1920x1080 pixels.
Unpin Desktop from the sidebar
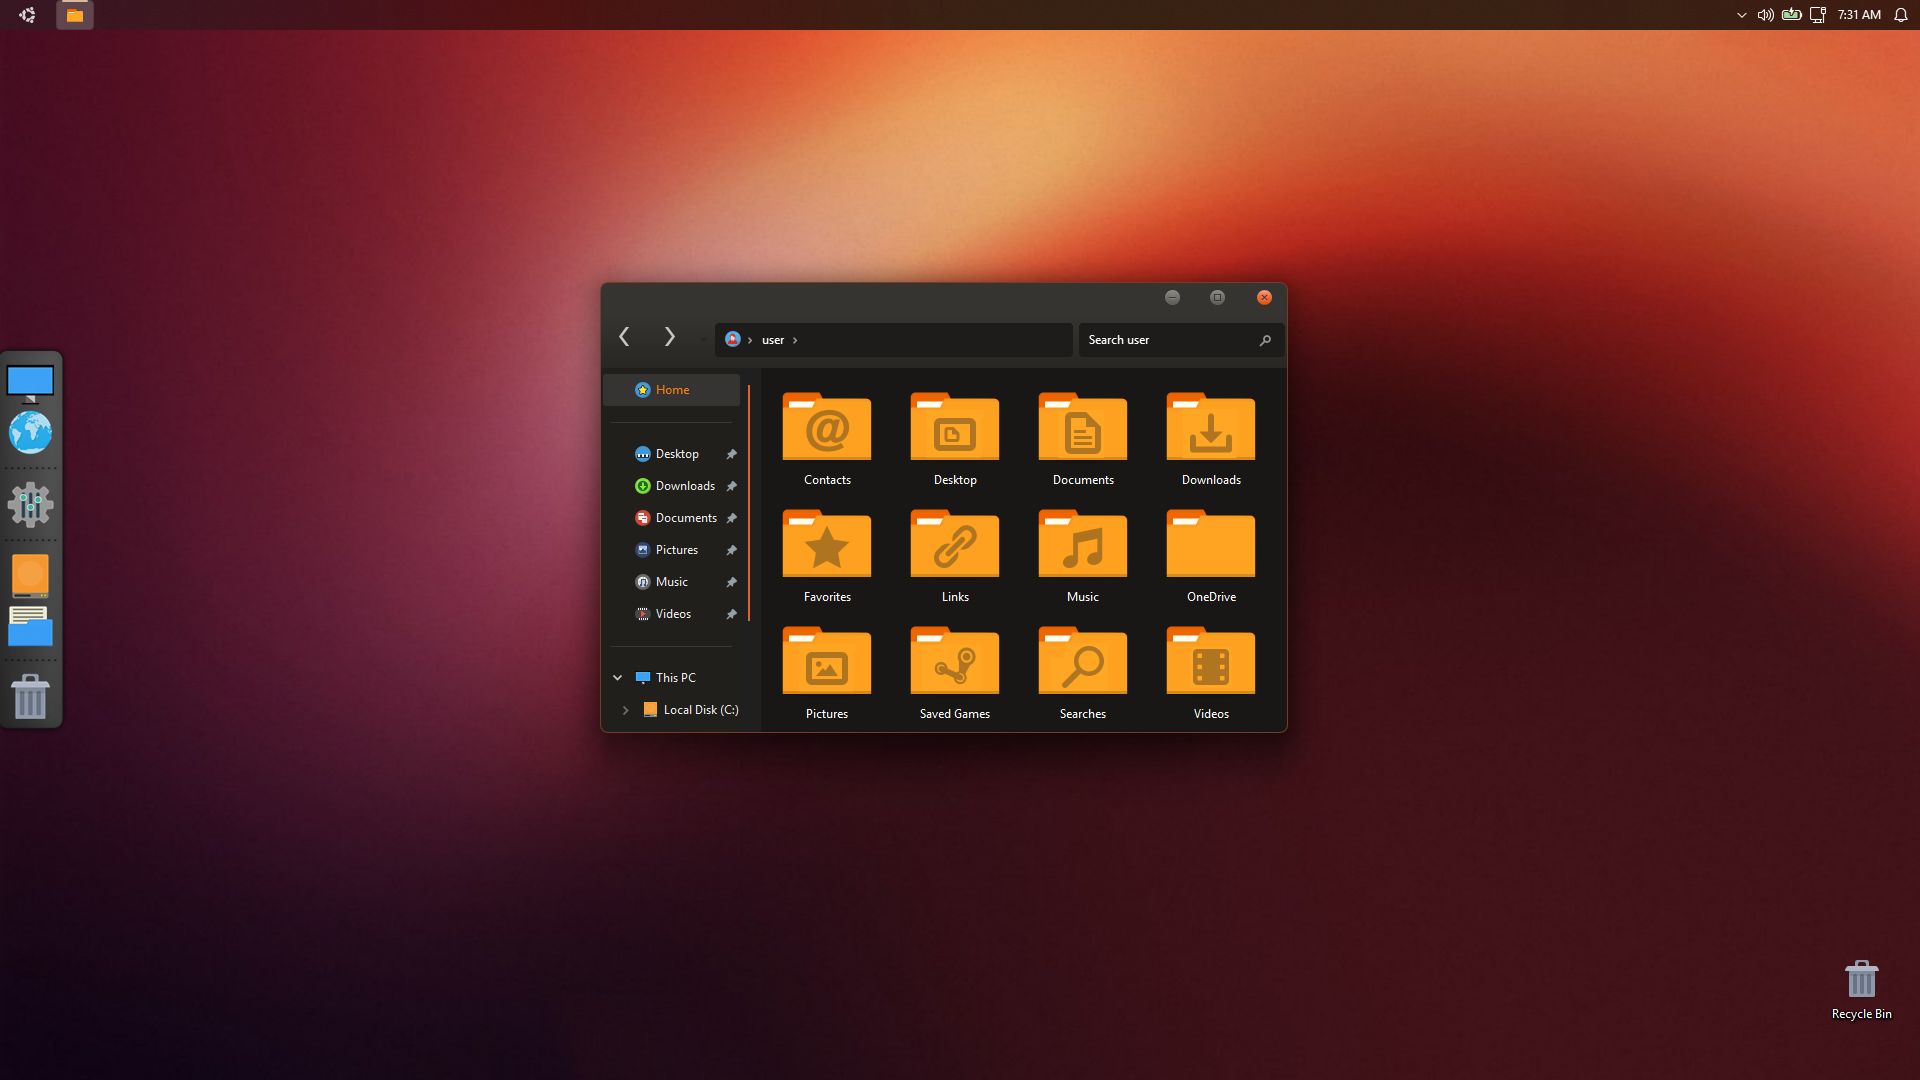coord(731,454)
